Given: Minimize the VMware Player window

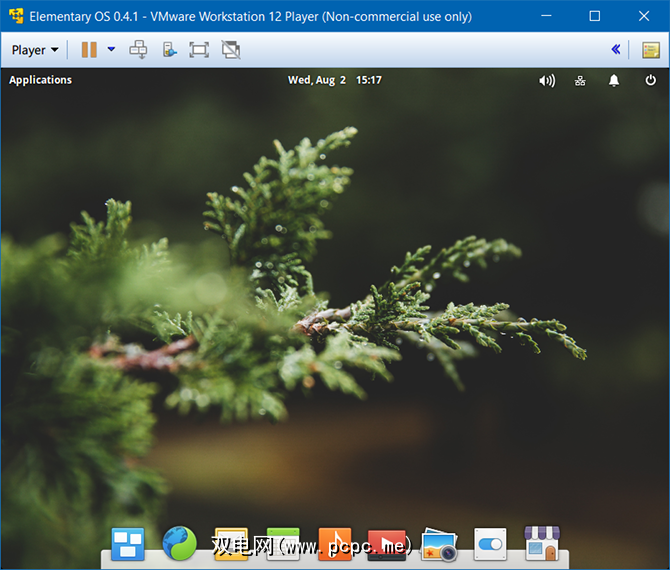Looking at the screenshot, I should click(x=546, y=16).
